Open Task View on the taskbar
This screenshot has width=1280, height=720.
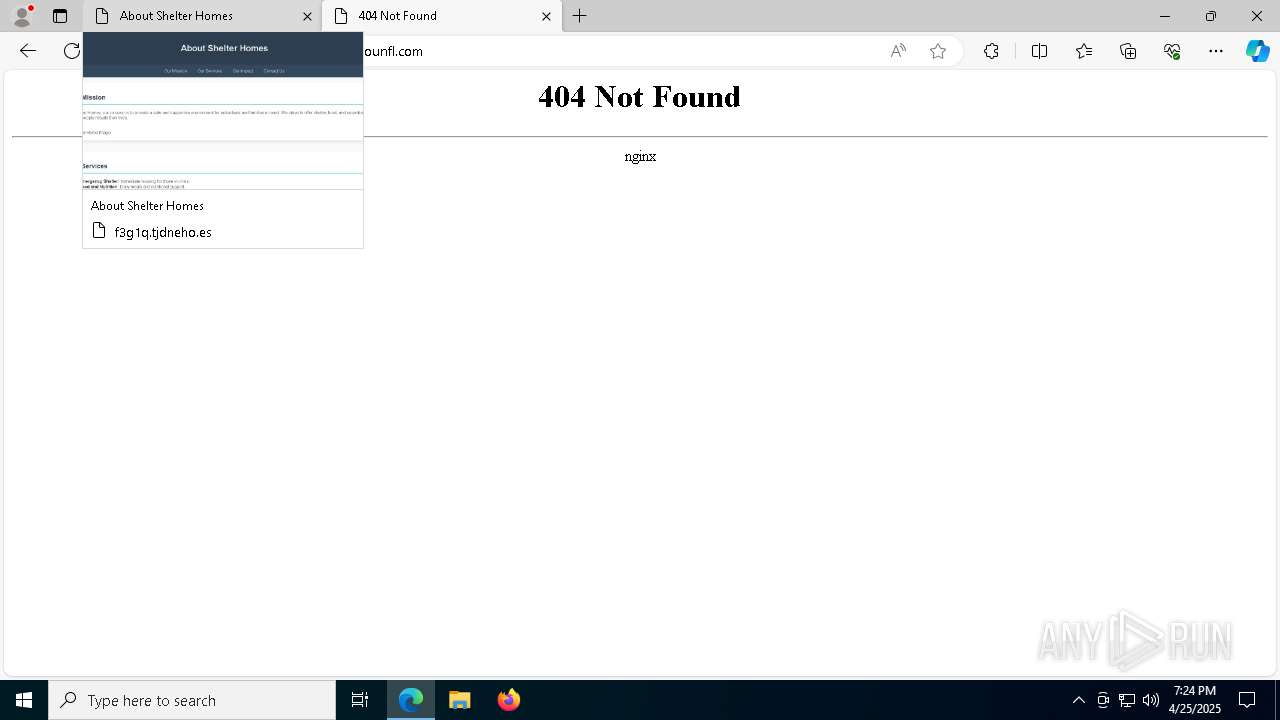click(x=360, y=700)
